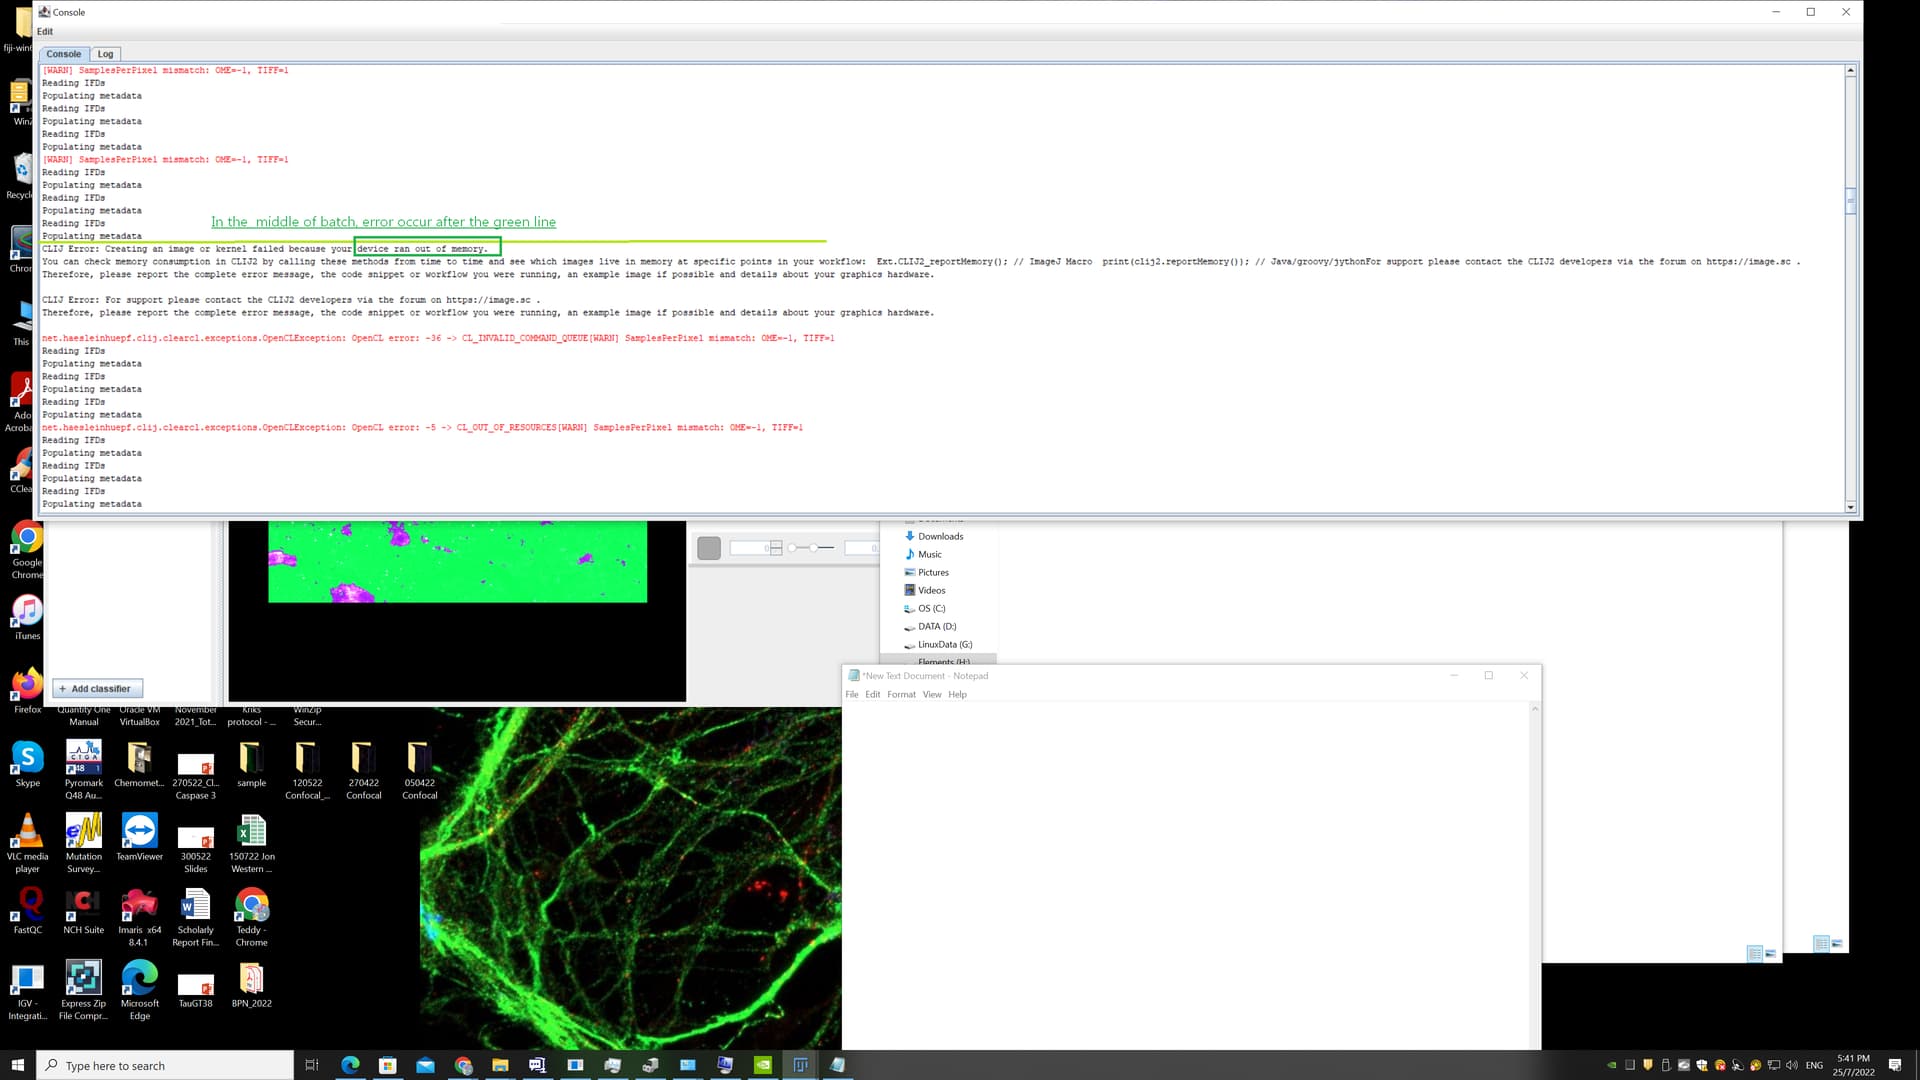
Task: Switch to the Log tab
Action: pos(105,54)
